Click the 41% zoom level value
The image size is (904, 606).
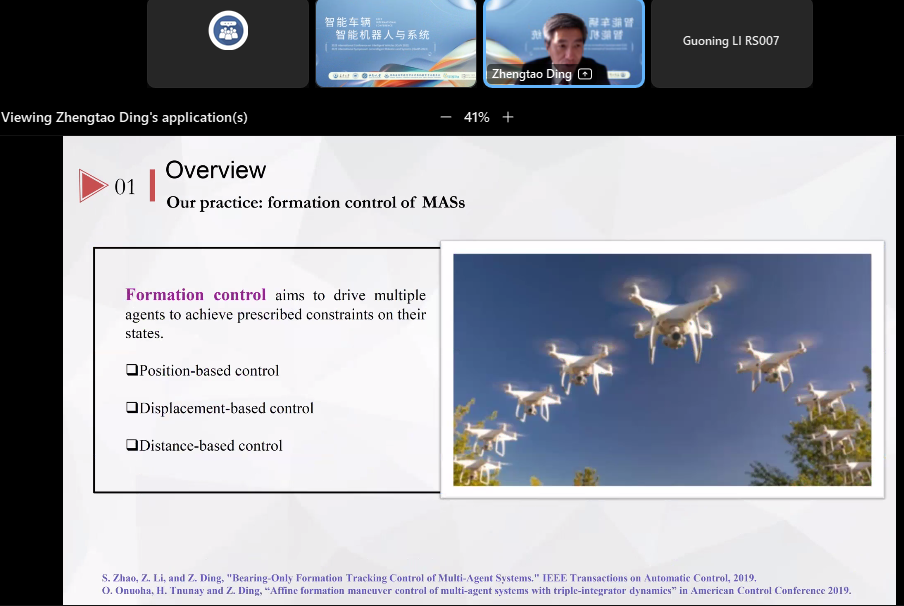[477, 117]
